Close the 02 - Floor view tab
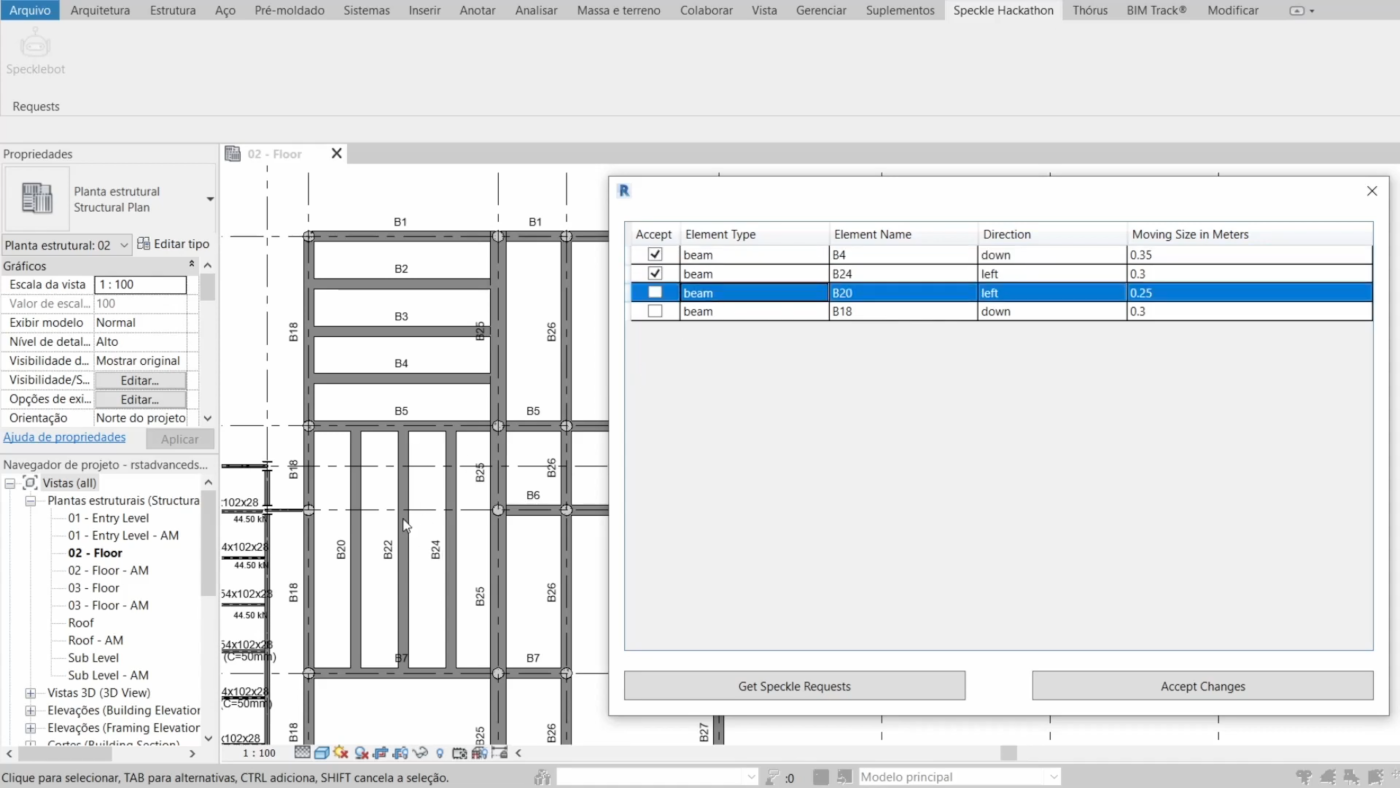 point(337,153)
